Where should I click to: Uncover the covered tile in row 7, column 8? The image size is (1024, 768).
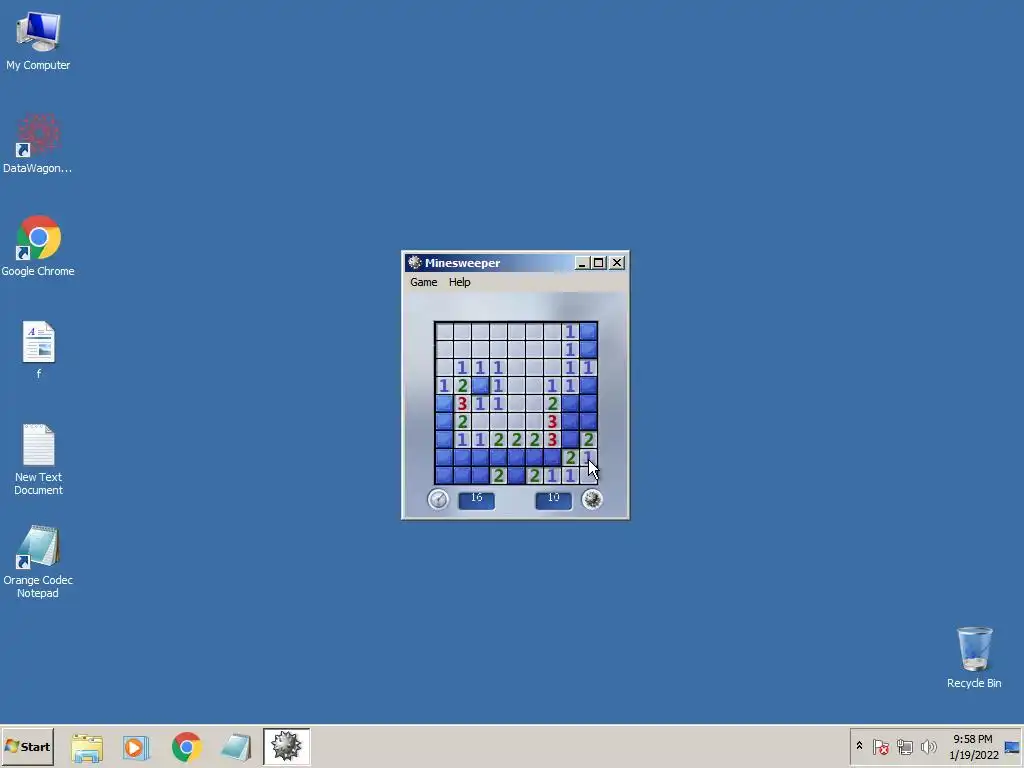[571, 440]
